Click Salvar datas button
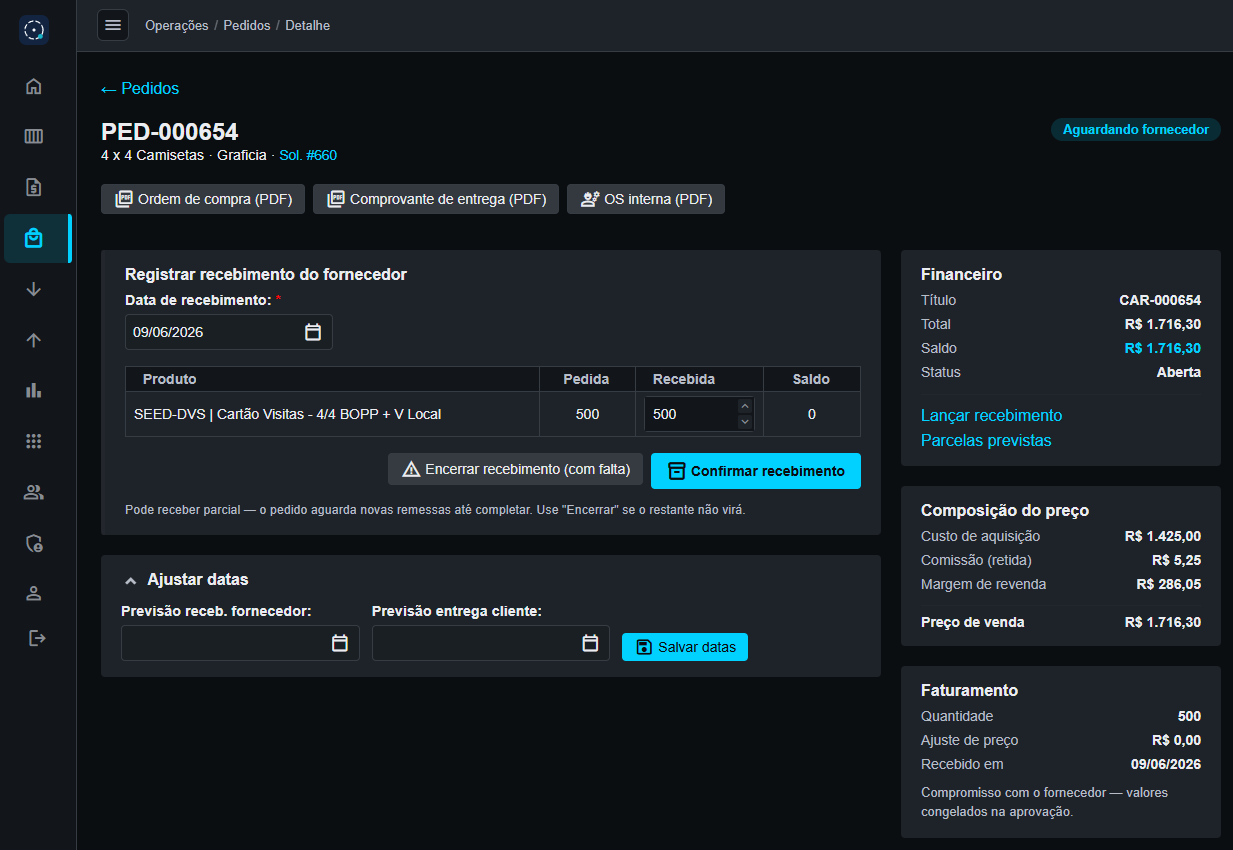The height and width of the screenshot is (850, 1233). click(x=685, y=647)
